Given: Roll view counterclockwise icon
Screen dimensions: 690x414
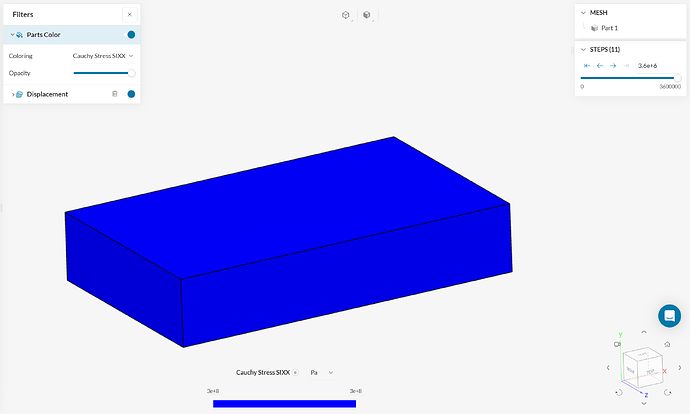Looking at the screenshot, I should pos(619,392).
